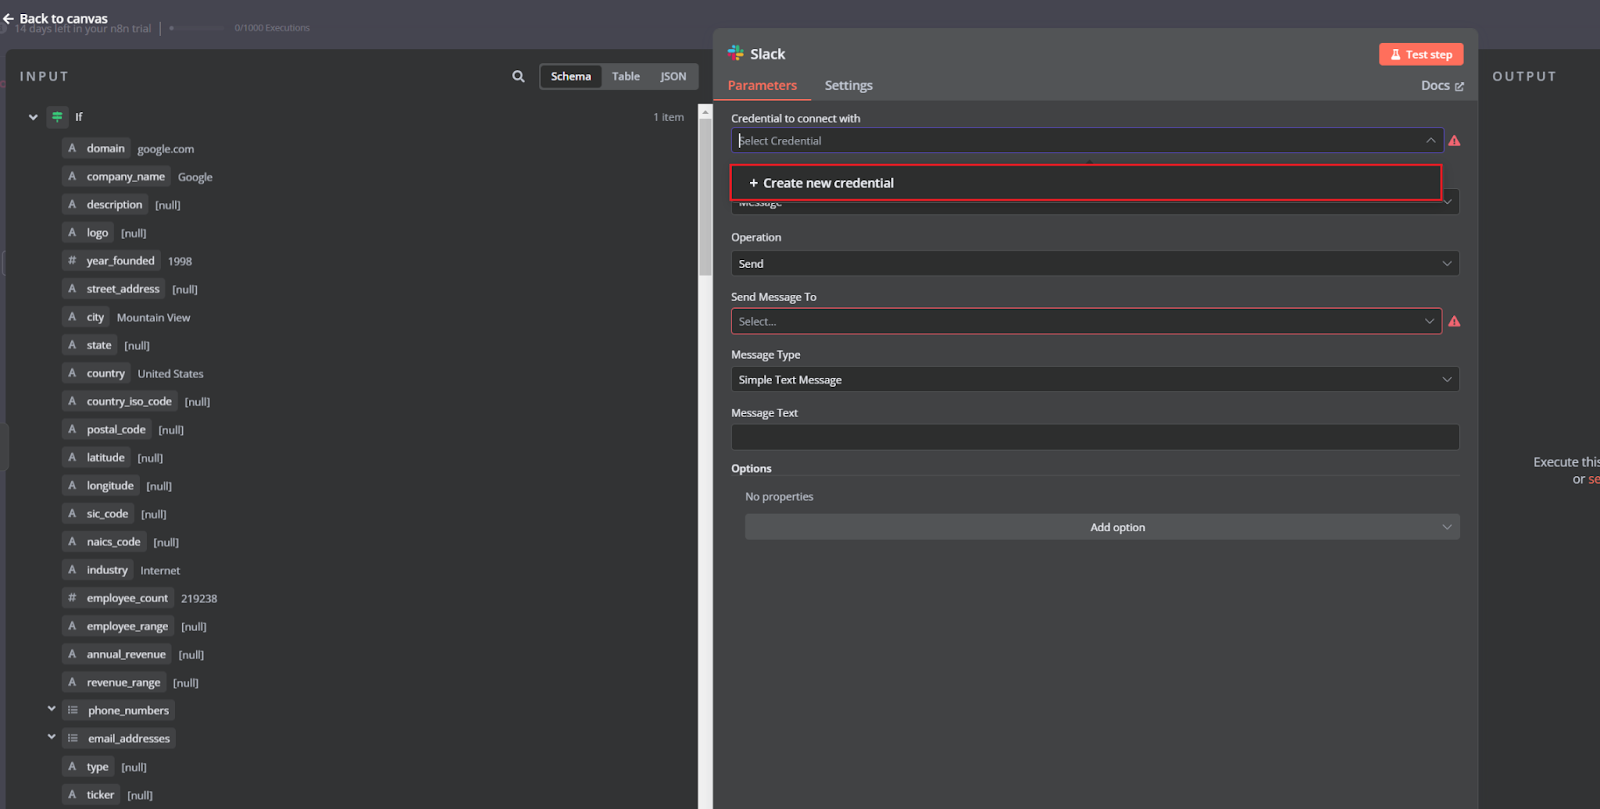Image resolution: width=1600 pixels, height=809 pixels.
Task: Open the Docs link
Action: coord(1442,86)
